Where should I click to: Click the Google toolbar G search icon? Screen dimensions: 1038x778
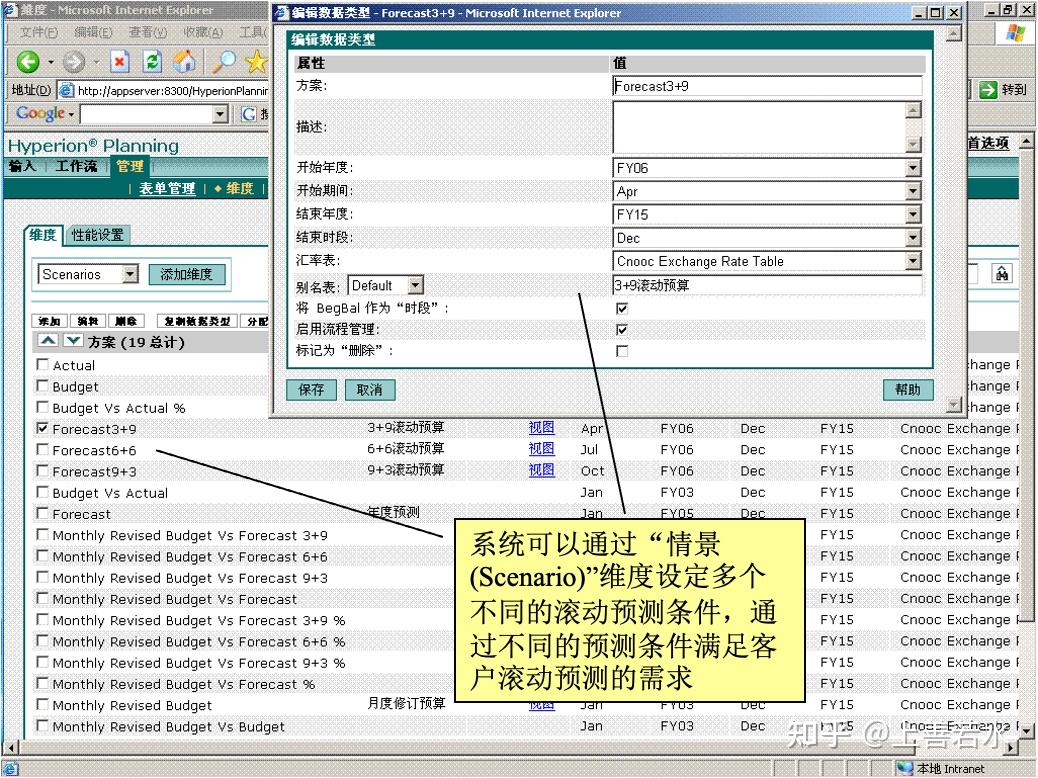click(248, 114)
